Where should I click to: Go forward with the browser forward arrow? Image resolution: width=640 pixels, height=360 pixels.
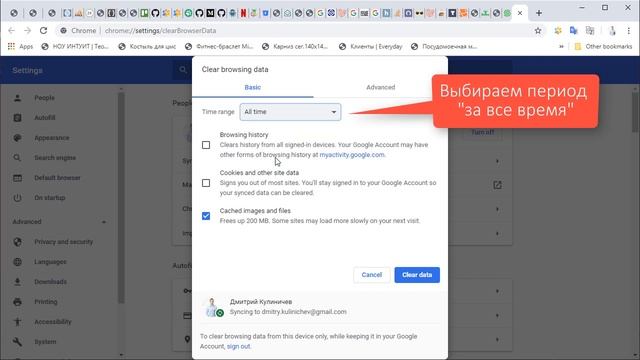pyautogui.click(x=27, y=31)
